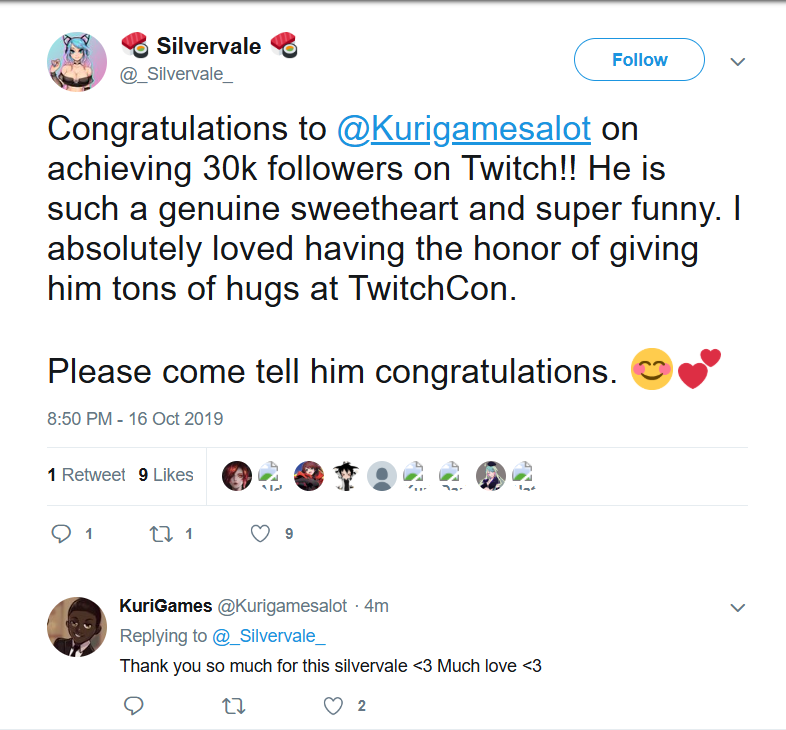
Task: Open the @_Silvervale_ replying-to link
Action: click(269, 636)
